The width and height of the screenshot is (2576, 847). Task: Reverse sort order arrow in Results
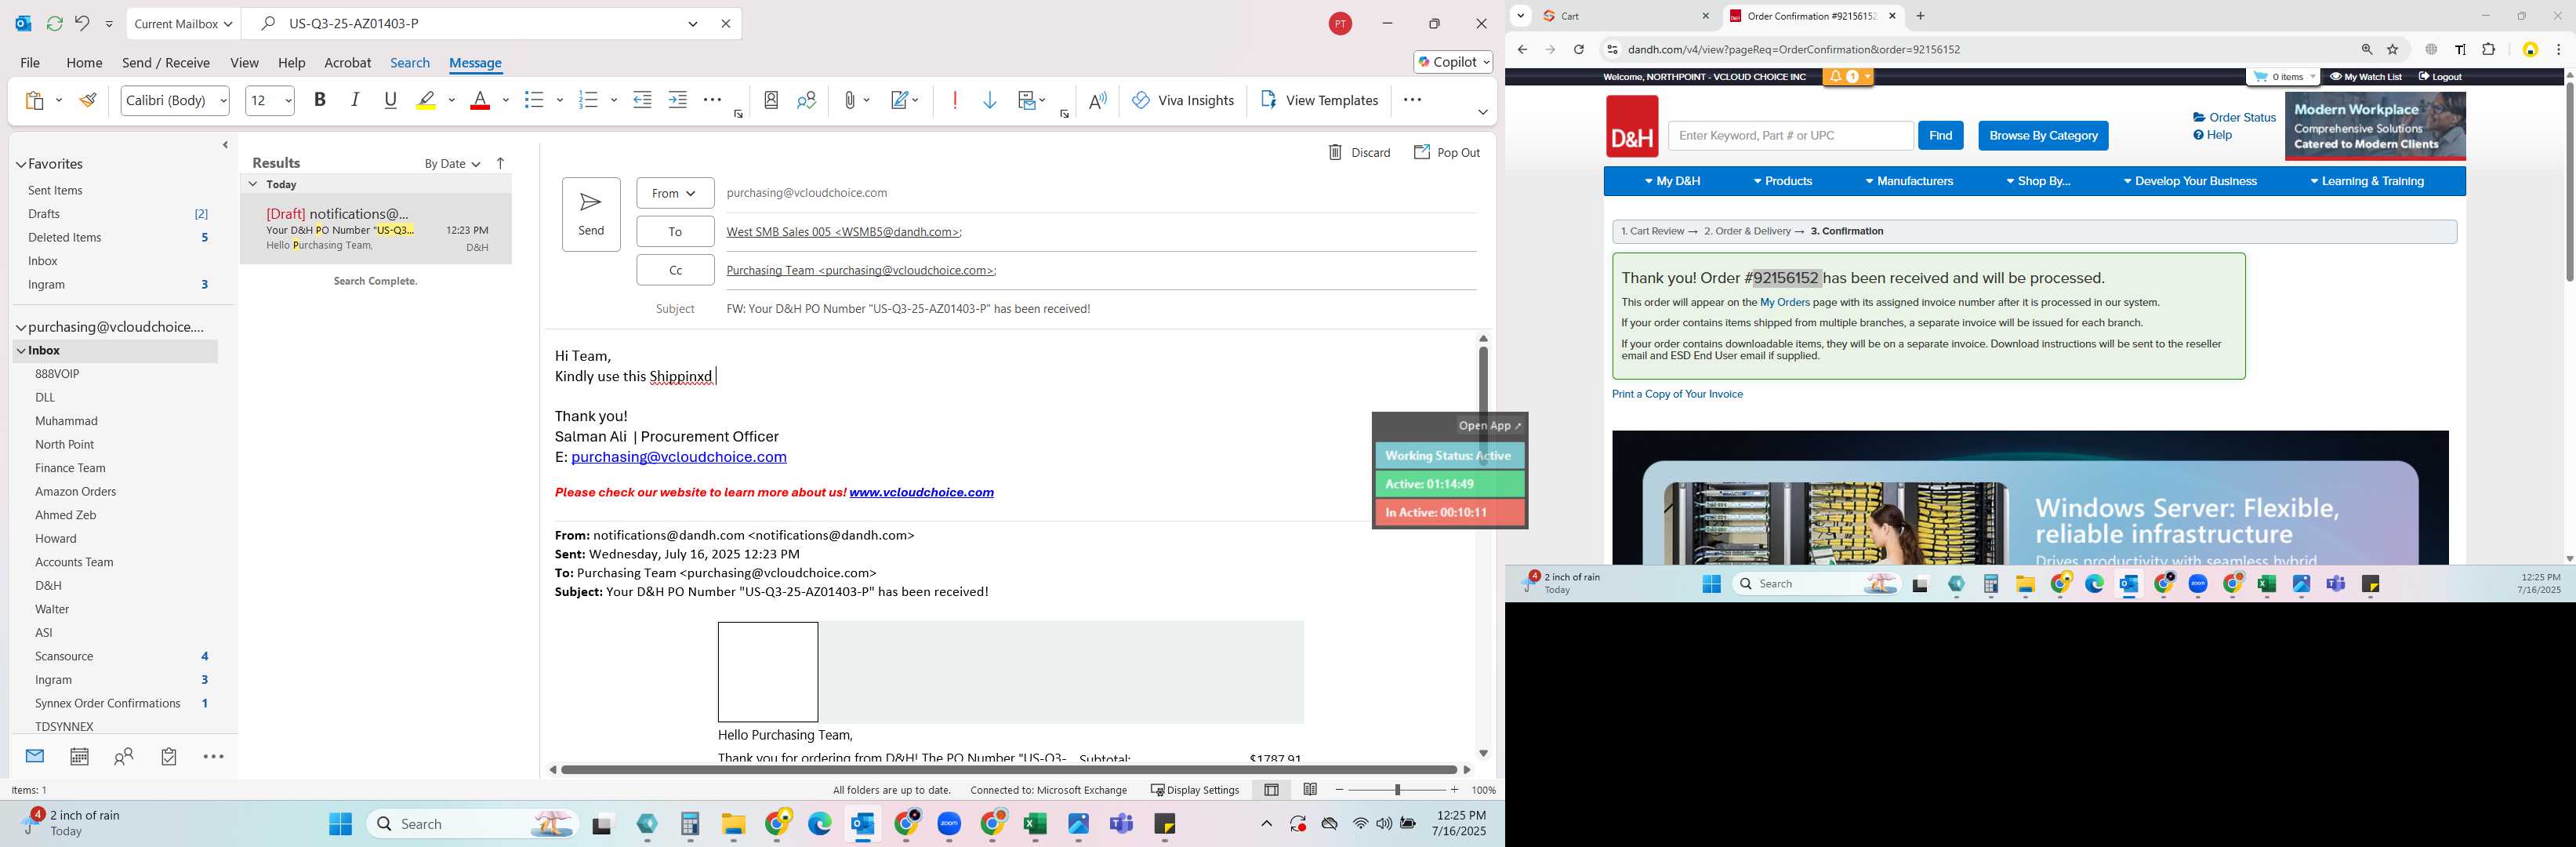point(501,163)
